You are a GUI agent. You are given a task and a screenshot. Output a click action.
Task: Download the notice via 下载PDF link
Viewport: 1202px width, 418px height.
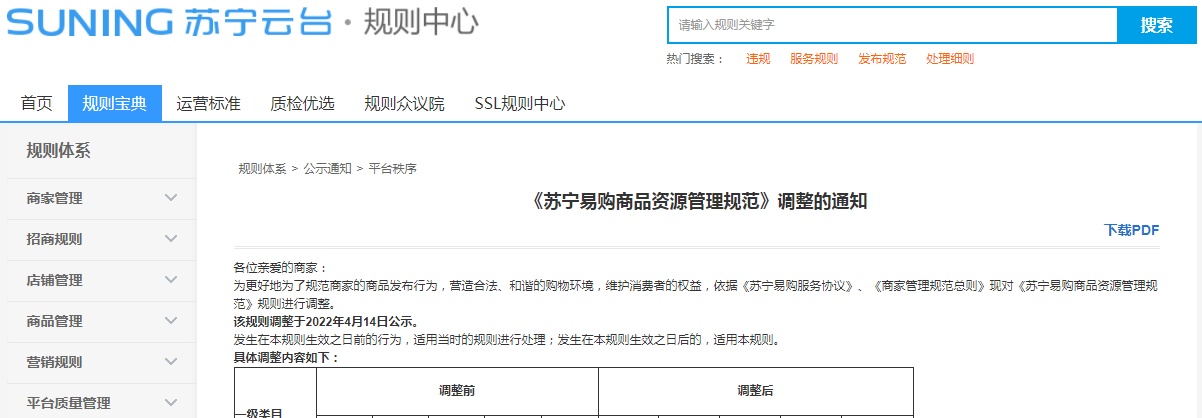(1131, 230)
